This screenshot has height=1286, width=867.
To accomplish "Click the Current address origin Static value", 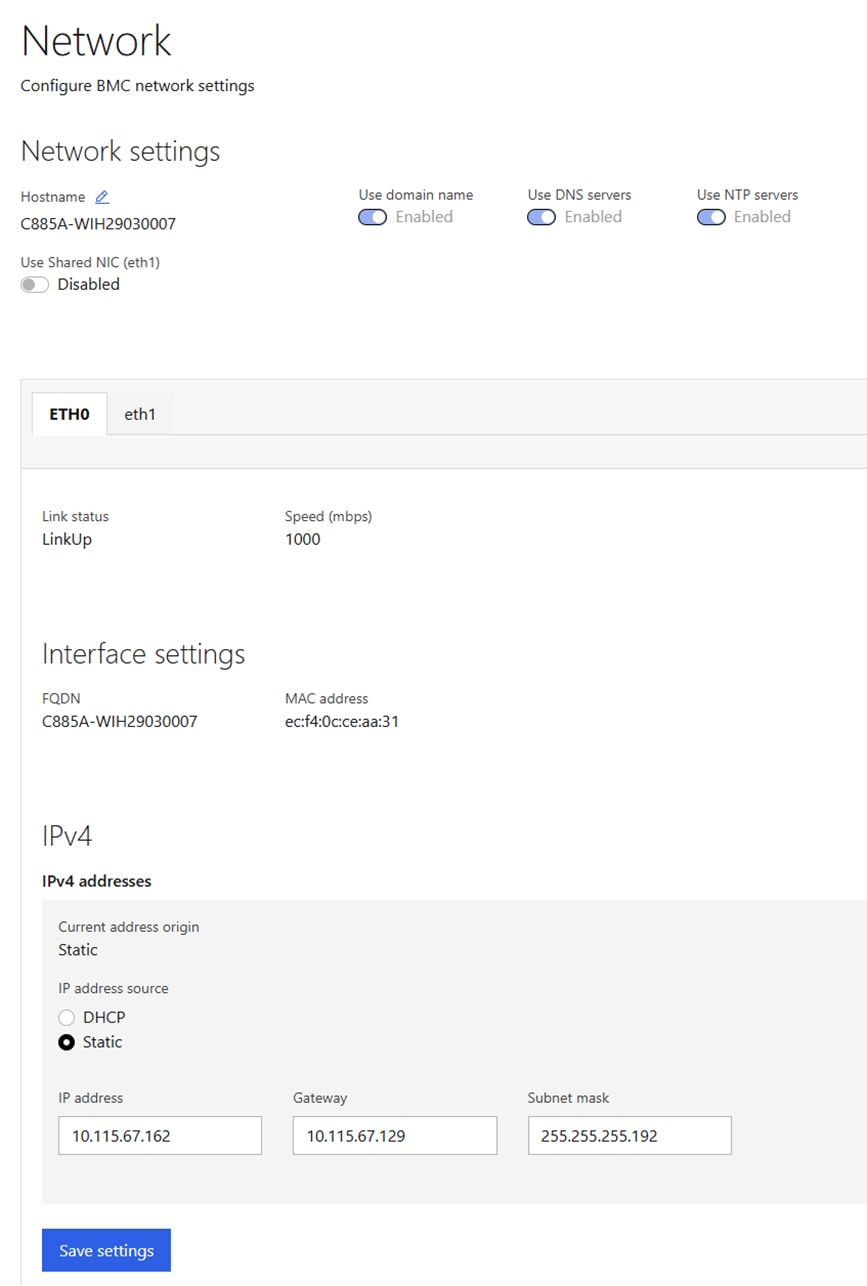I will [x=77, y=950].
